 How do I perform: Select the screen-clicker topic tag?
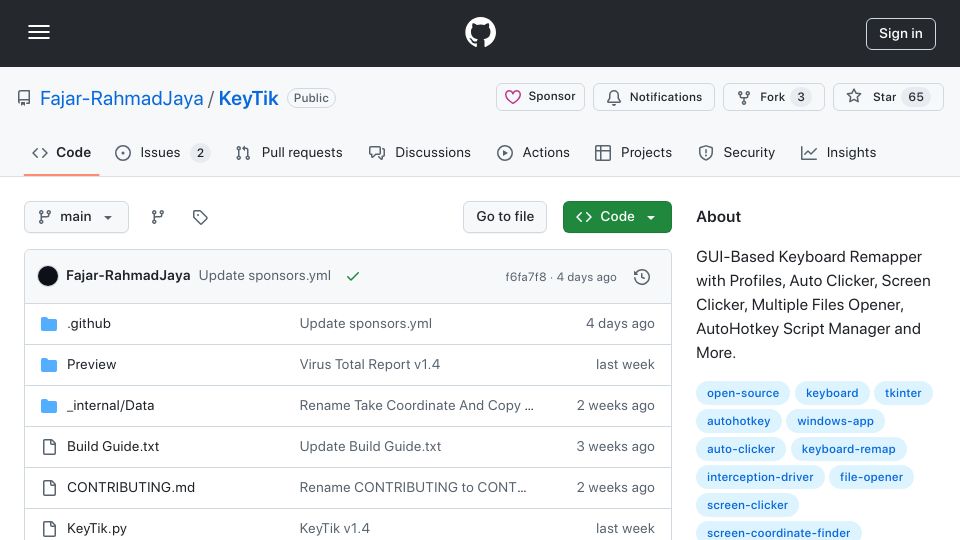coord(747,505)
